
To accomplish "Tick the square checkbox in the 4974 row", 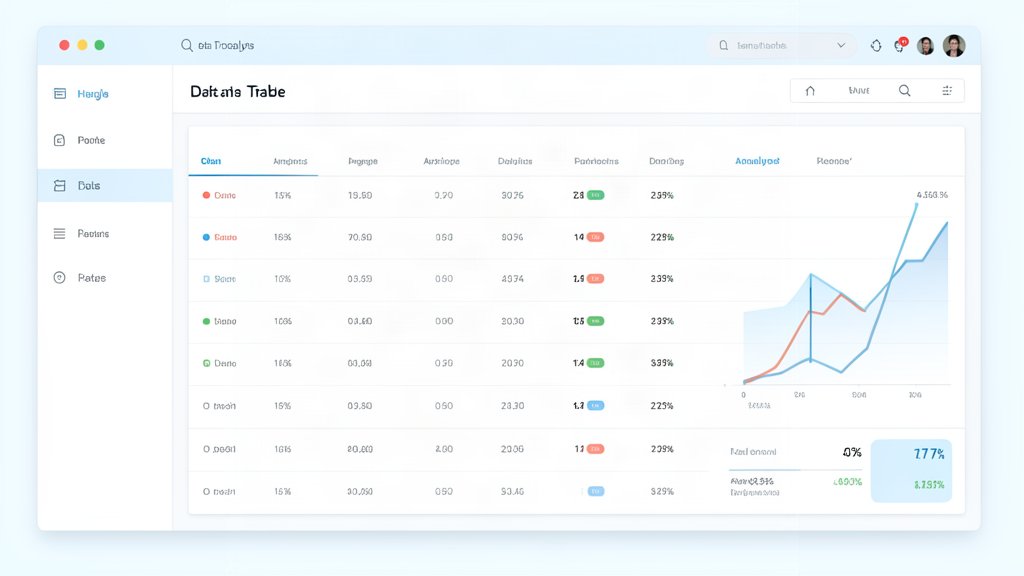I will [206, 279].
